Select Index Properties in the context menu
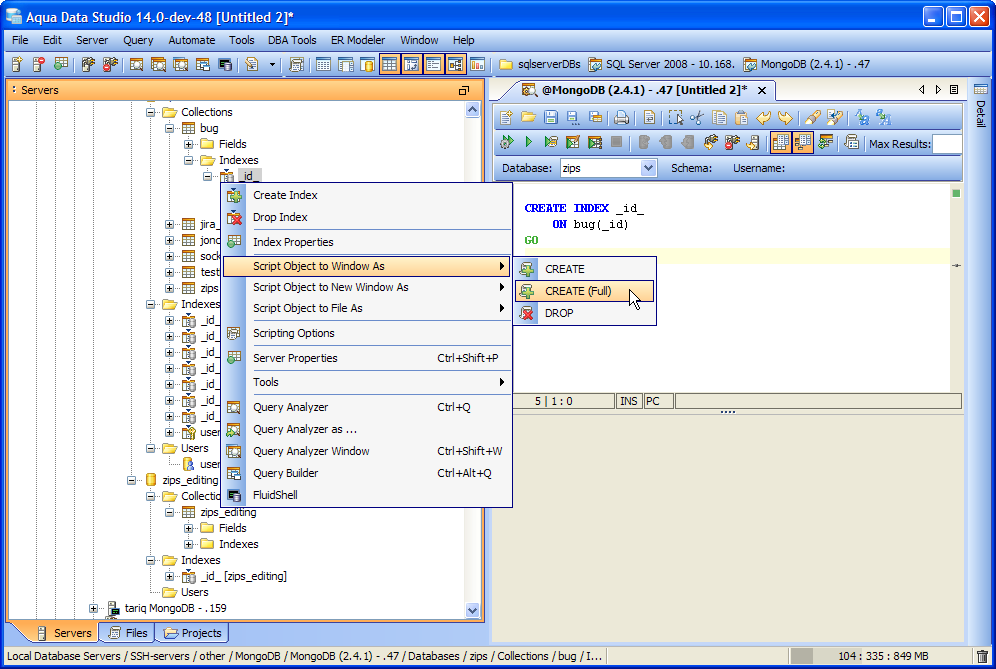996x669 pixels. point(367,242)
